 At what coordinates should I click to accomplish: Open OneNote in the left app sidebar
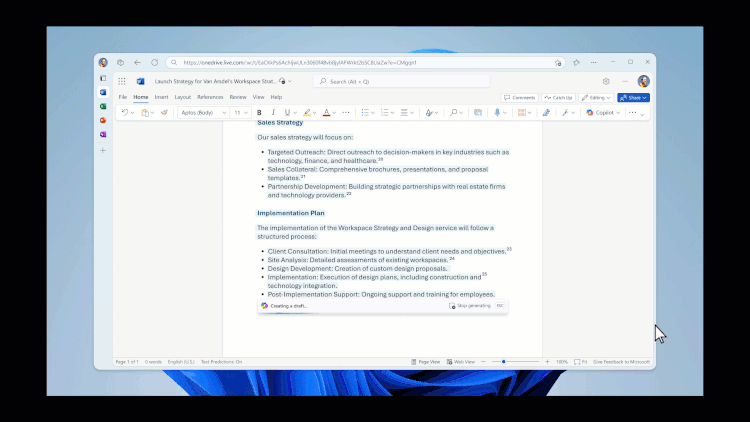click(103, 134)
